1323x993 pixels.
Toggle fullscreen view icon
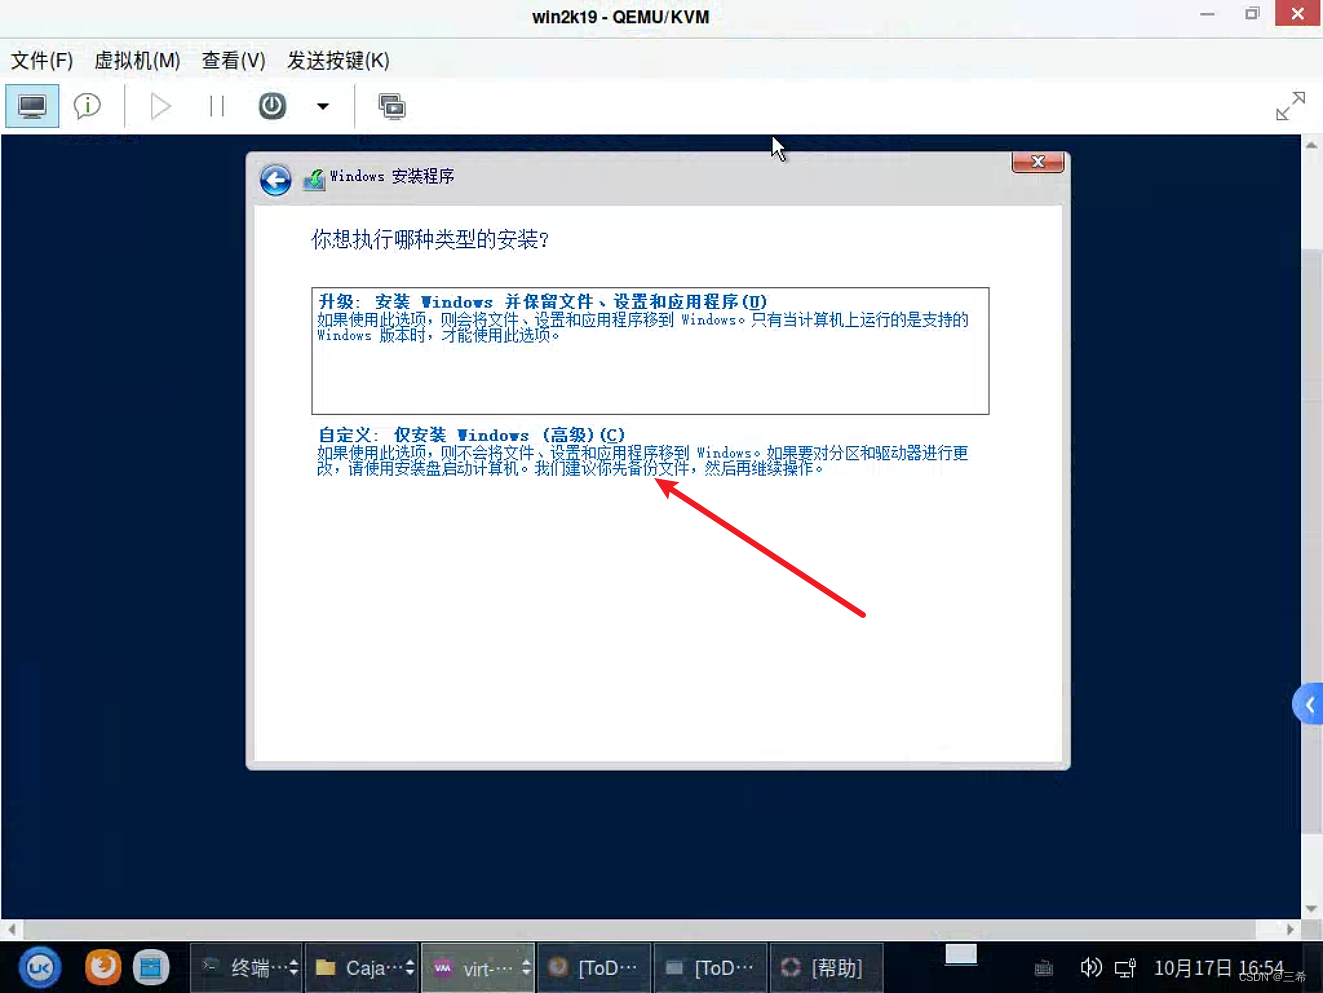pos(1290,106)
